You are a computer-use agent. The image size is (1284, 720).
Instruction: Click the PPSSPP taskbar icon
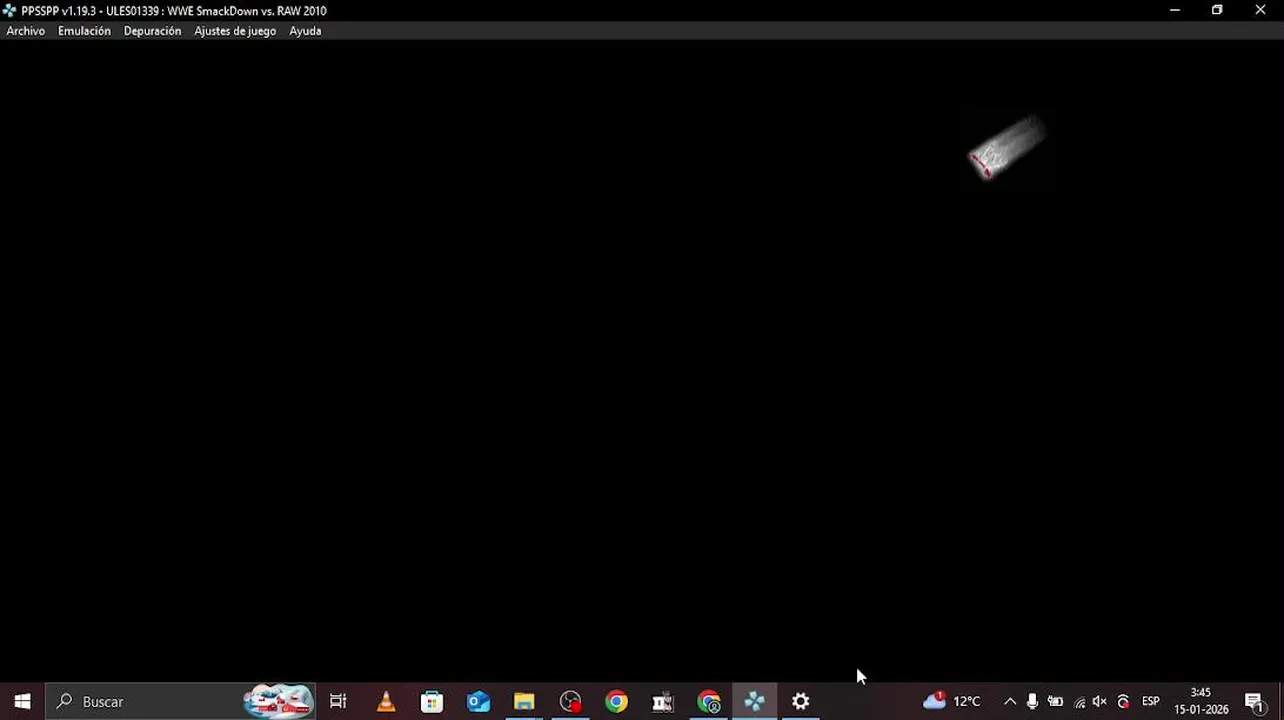(x=755, y=702)
